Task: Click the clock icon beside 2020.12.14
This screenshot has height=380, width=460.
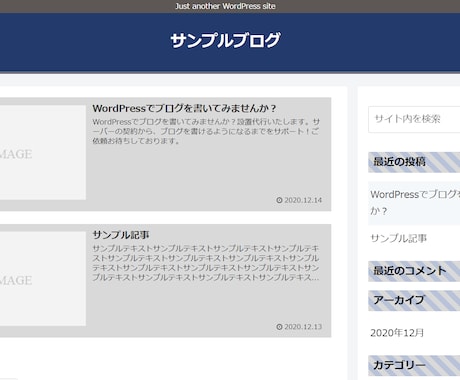Action: 279,200
